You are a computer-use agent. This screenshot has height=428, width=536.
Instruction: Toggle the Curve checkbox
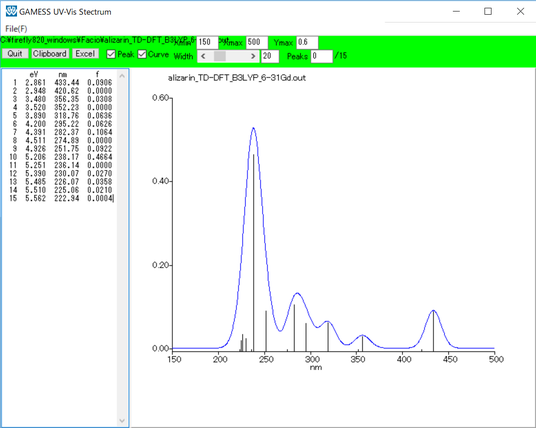[142, 54]
